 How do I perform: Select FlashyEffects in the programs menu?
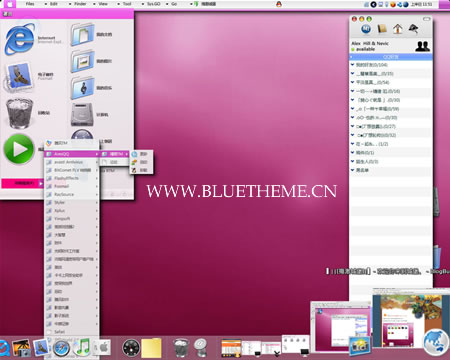[x=66, y=178]
